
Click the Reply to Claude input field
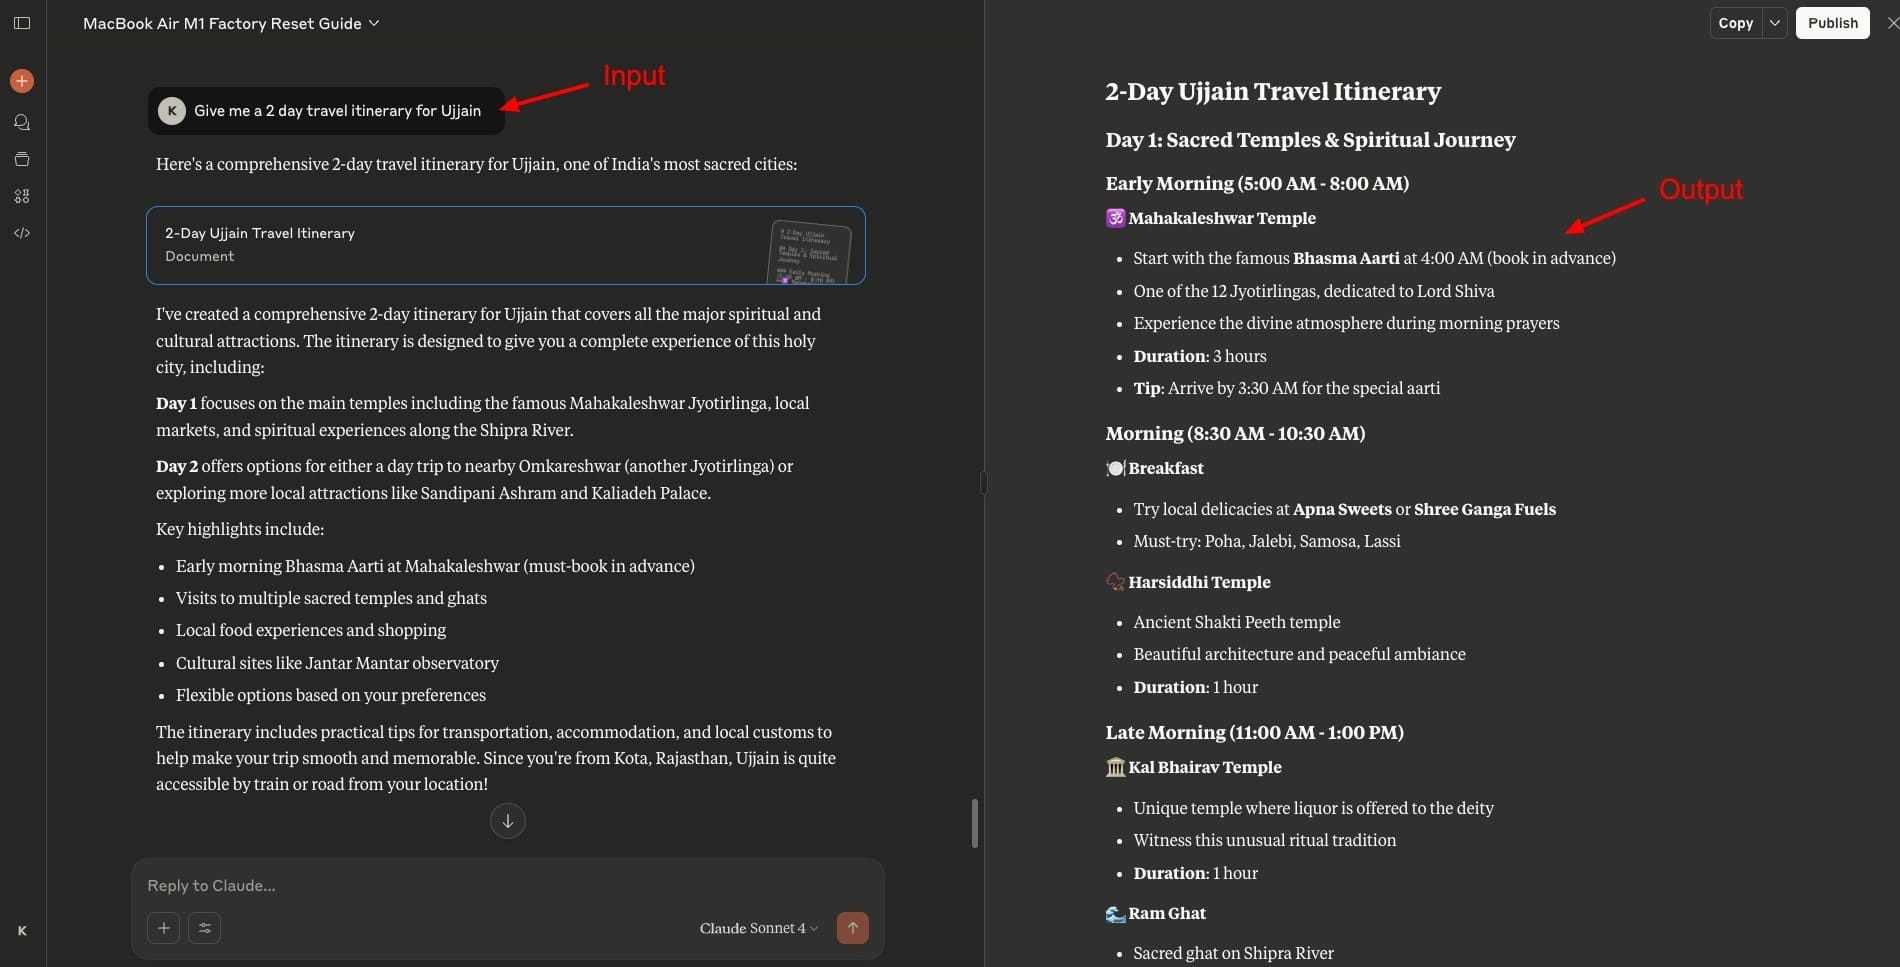(507, 885)
